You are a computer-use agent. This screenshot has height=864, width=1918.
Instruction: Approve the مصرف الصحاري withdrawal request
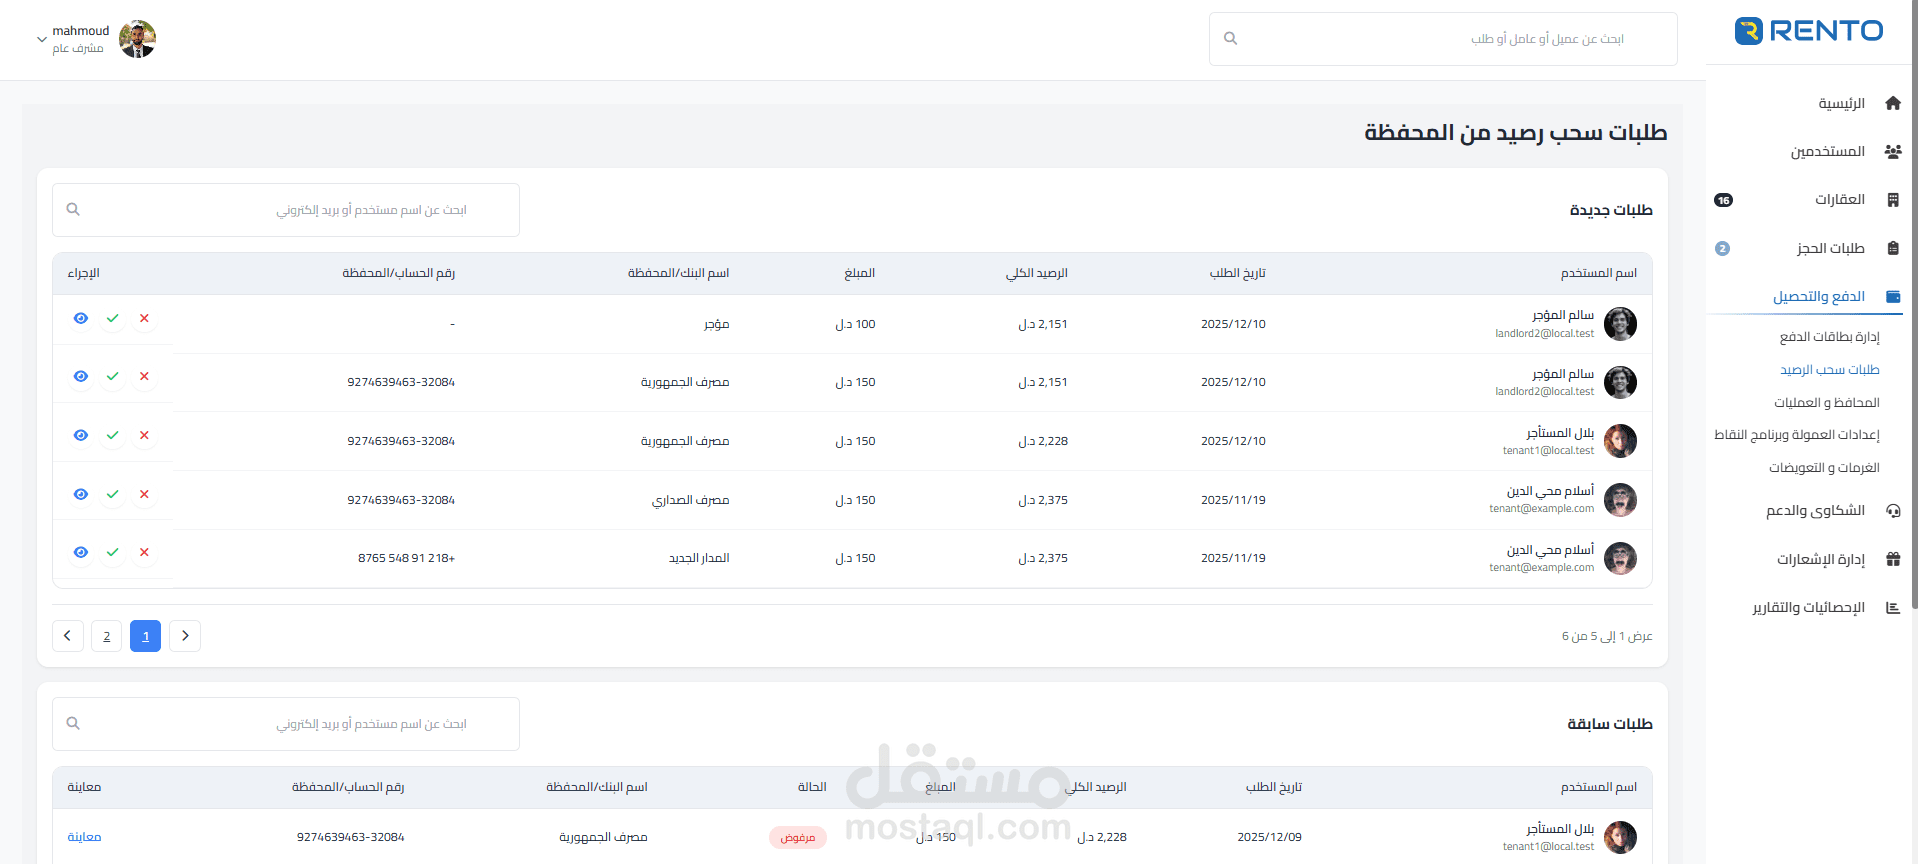click(x=113, y=494)
